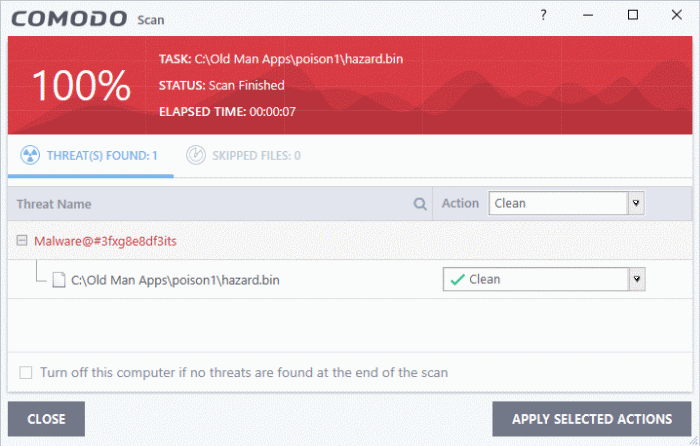This screenshot has width=700, height=446.
Task: Click the 100% progress indicator
Action: click(81, 85)
